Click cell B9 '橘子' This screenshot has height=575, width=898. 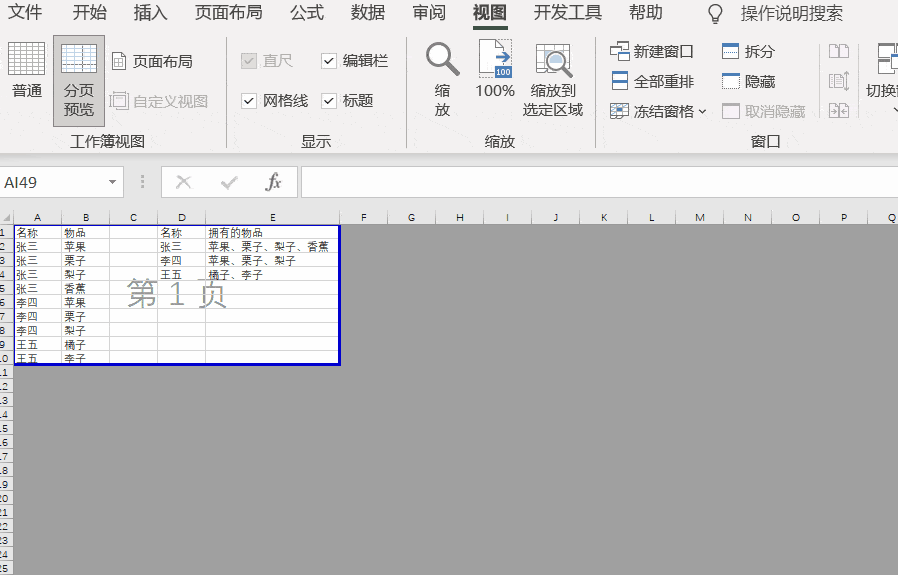click(85, 345)
